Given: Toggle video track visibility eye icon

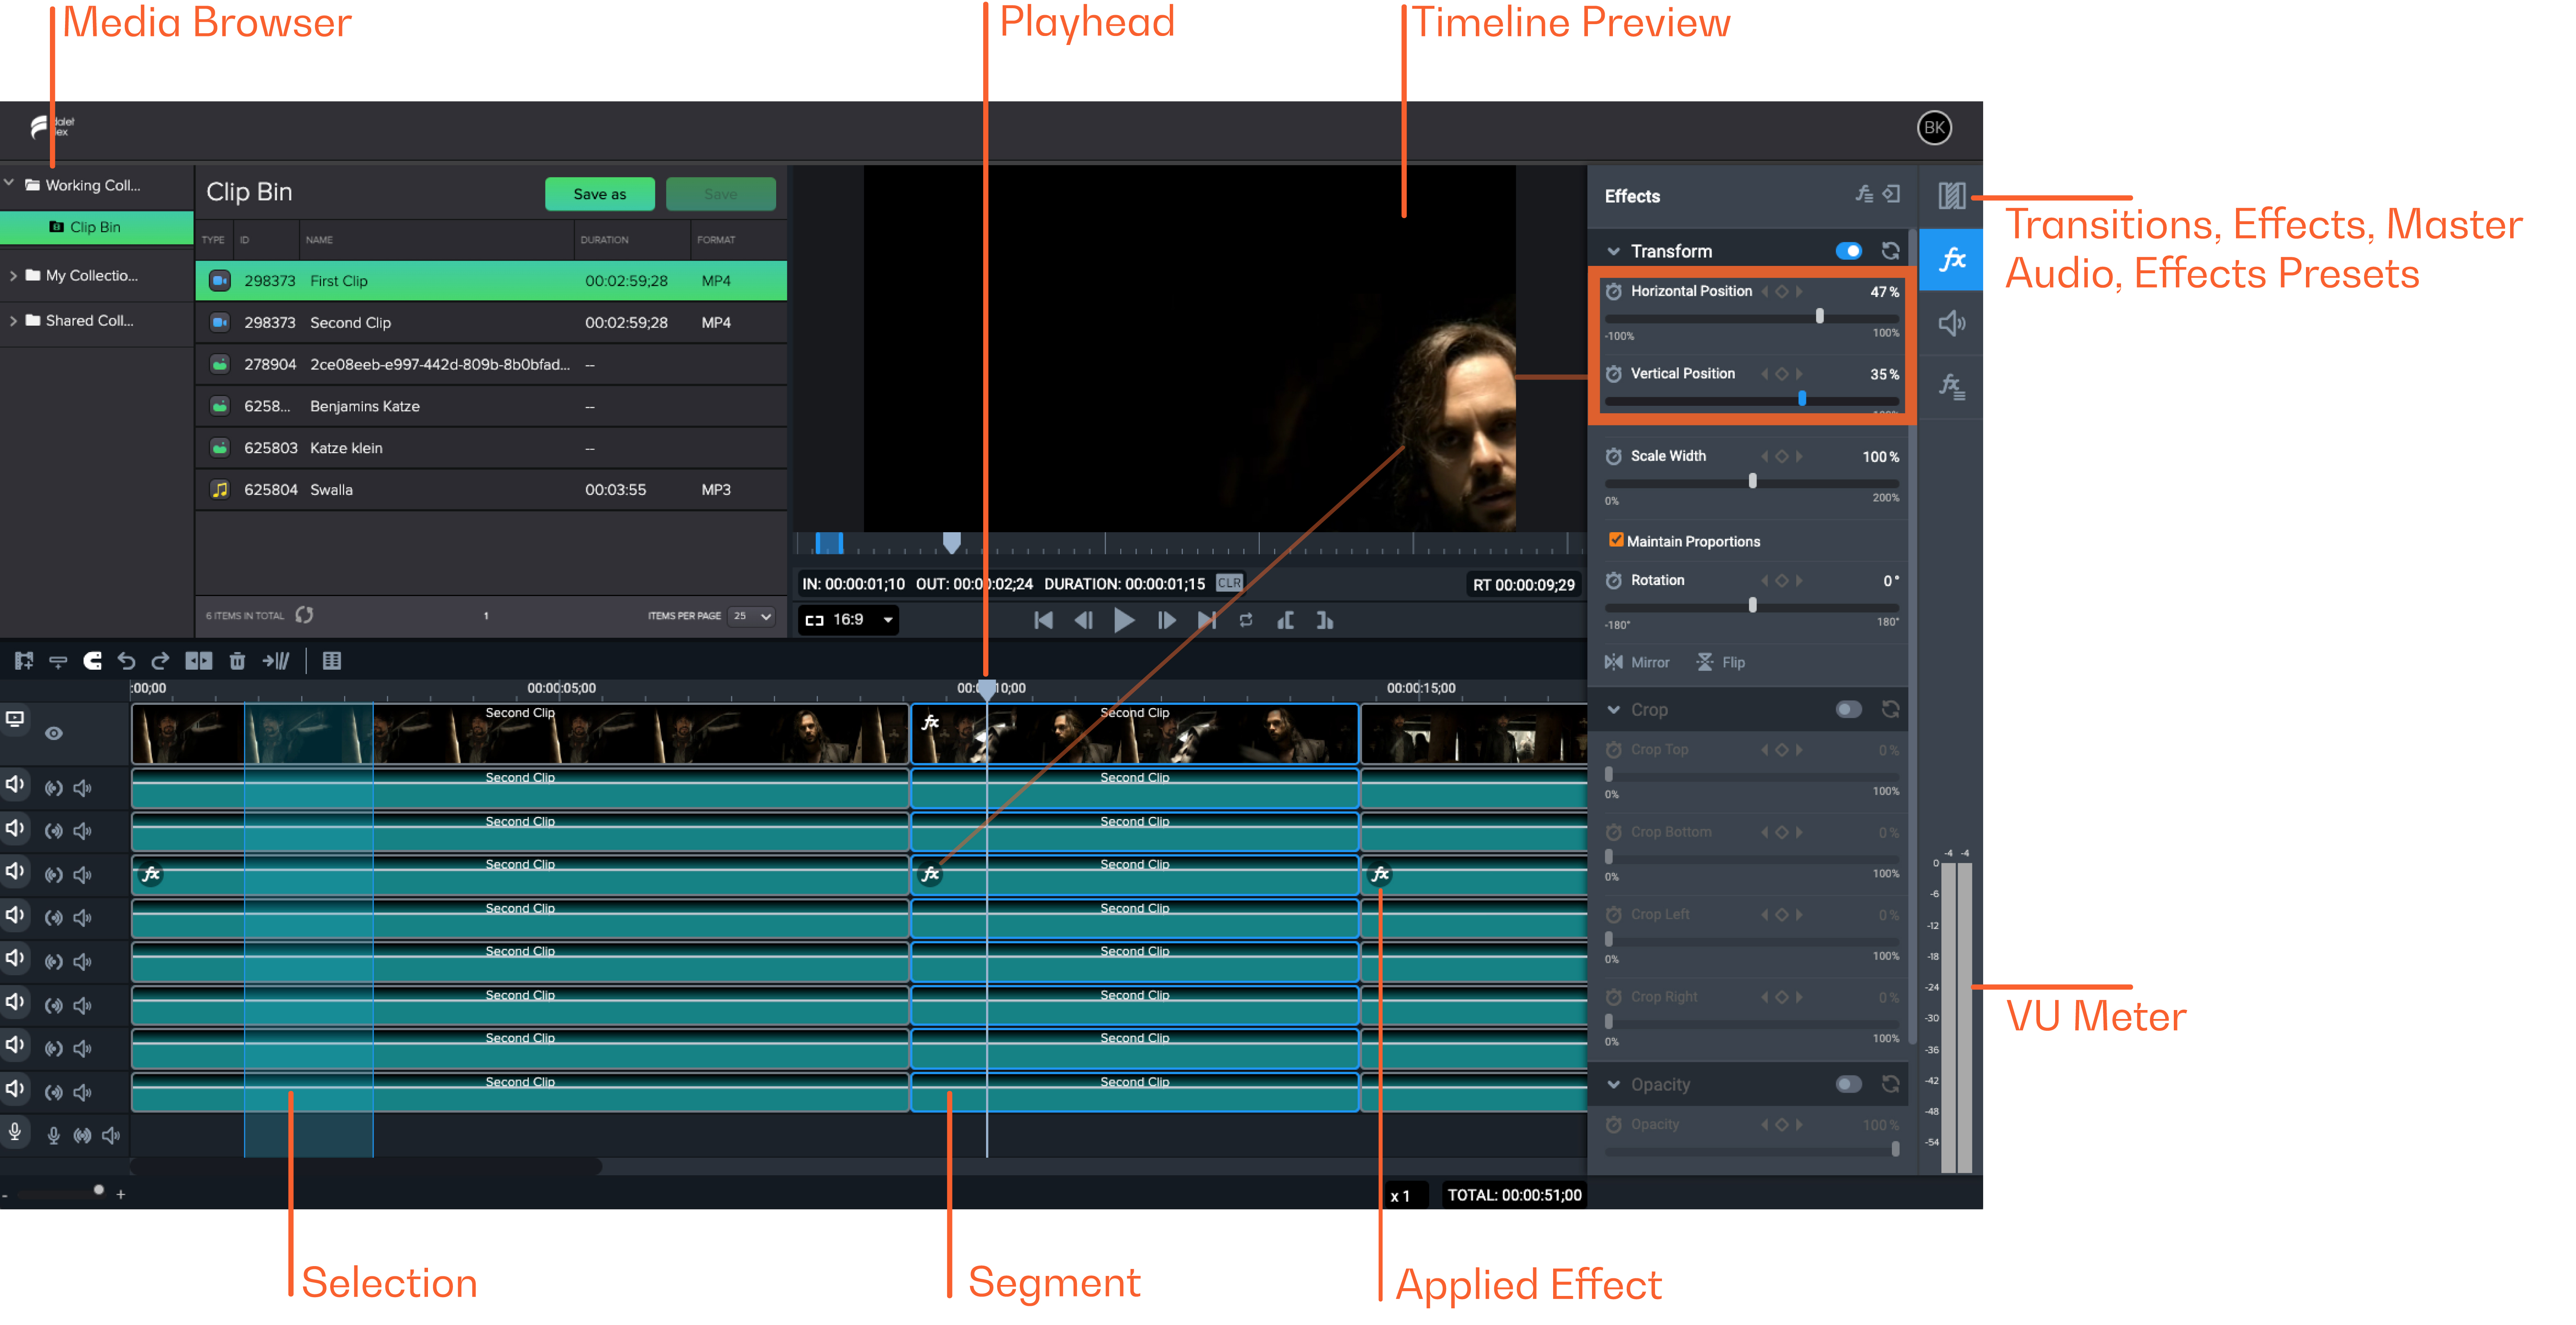Looking at the screenshot, I should 54,733.
